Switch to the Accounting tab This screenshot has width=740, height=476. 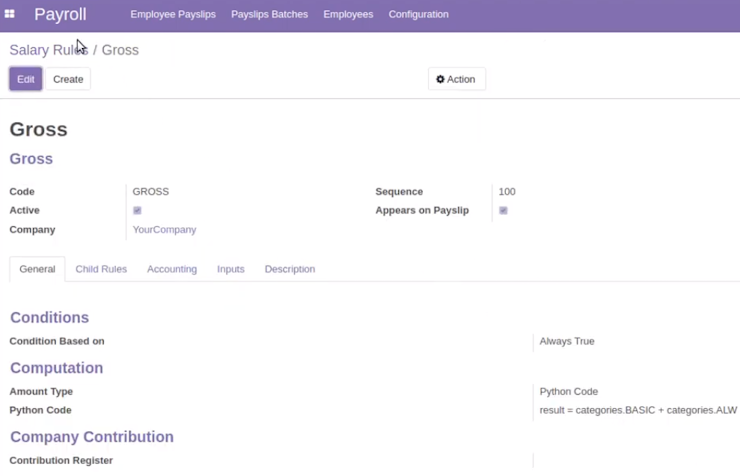tap(172, 269)
